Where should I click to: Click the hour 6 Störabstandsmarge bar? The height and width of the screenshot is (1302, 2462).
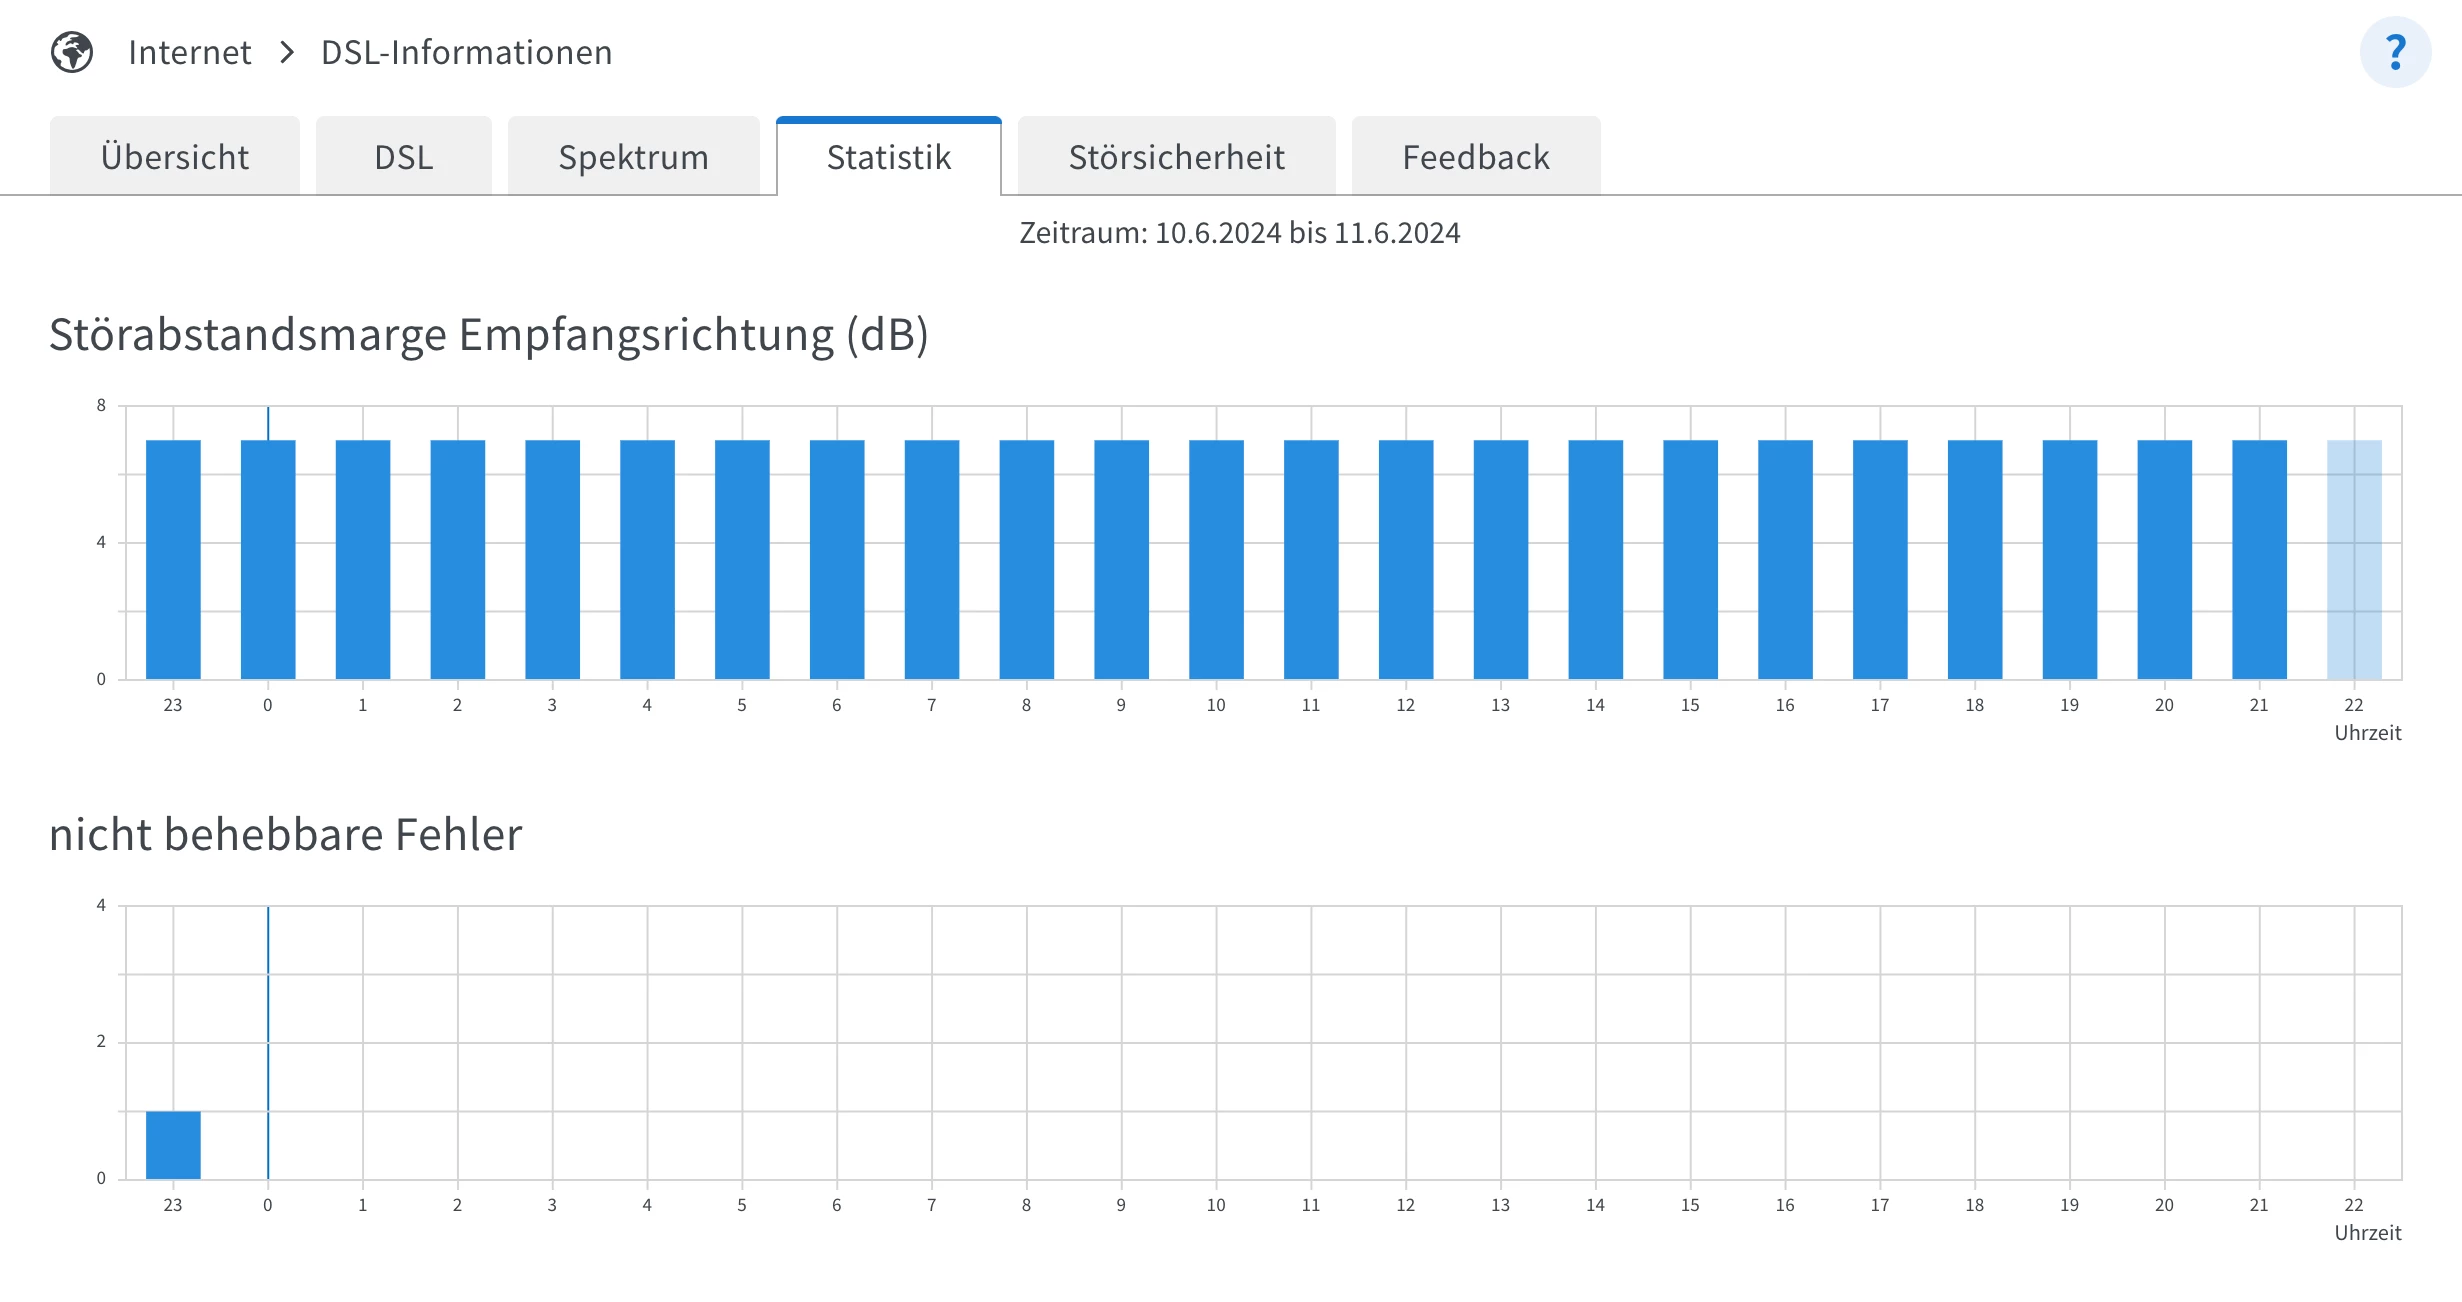(x=837, y=560)
